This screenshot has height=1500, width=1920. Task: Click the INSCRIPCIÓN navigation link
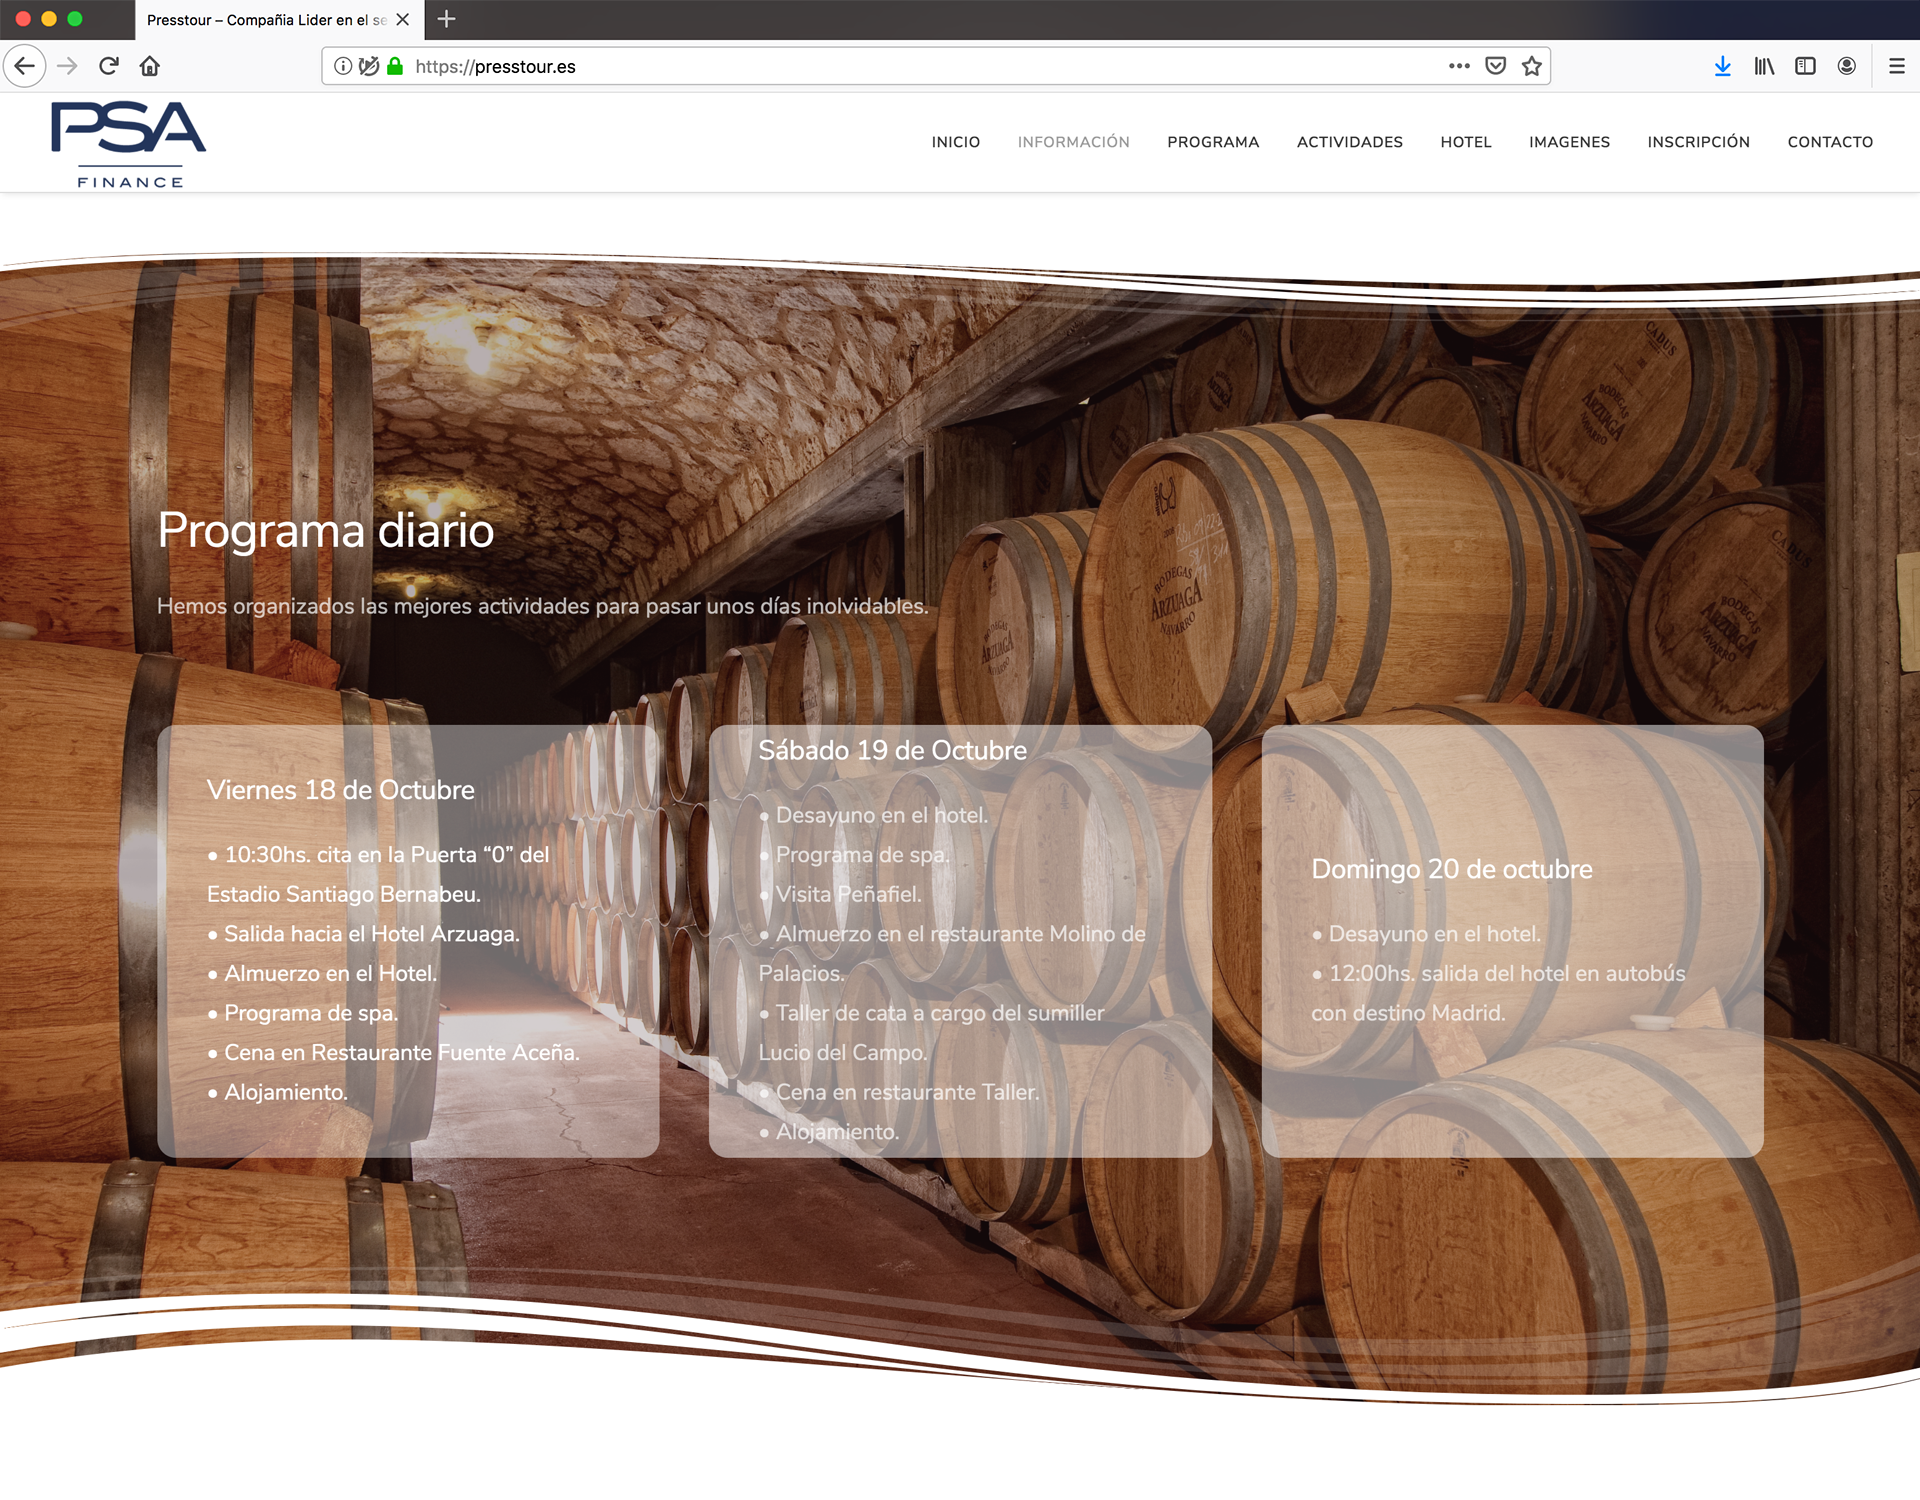1698,142
